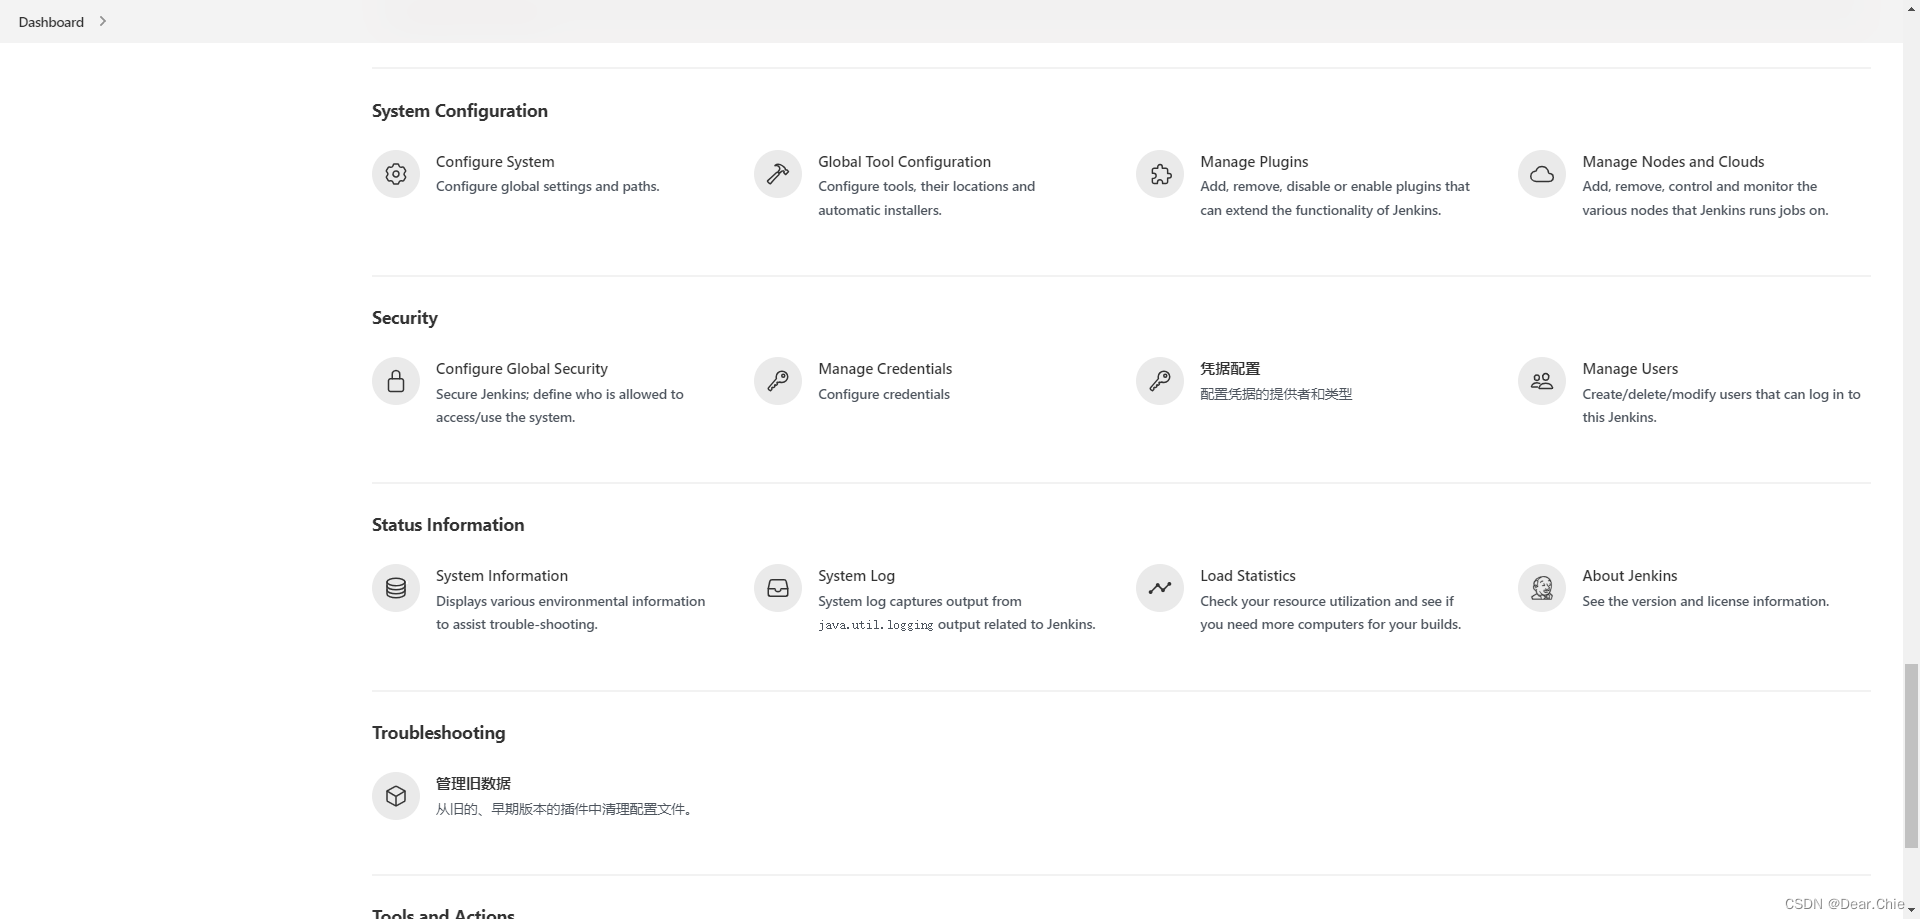Click the Manage Users people icon
1920x919 pixels.
(1542, 381)
